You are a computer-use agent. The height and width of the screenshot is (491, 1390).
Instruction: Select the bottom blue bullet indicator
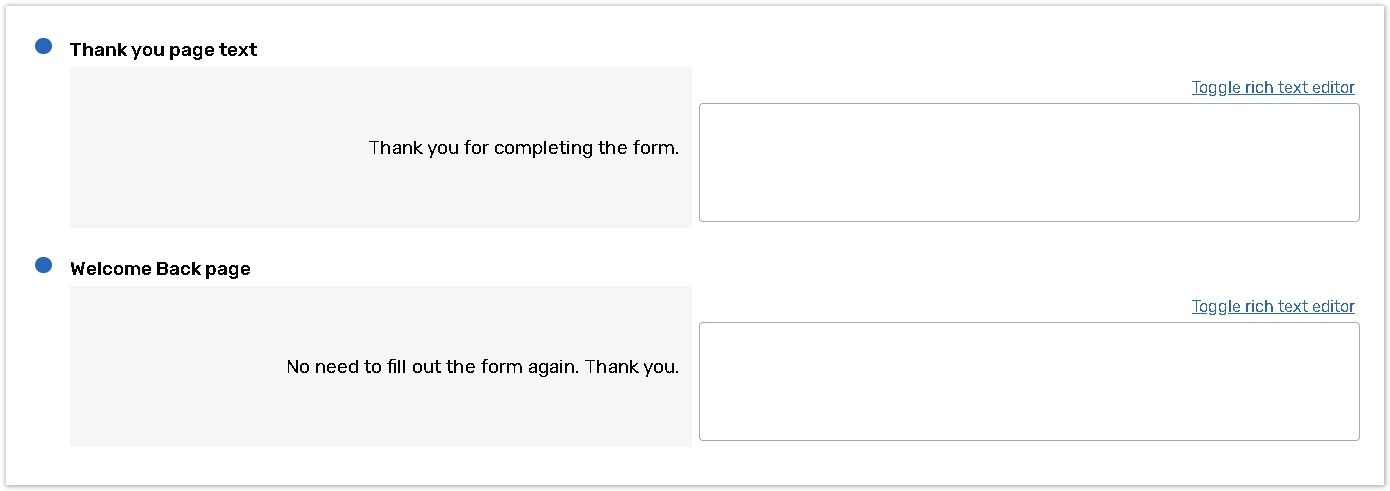pos(43,265)
